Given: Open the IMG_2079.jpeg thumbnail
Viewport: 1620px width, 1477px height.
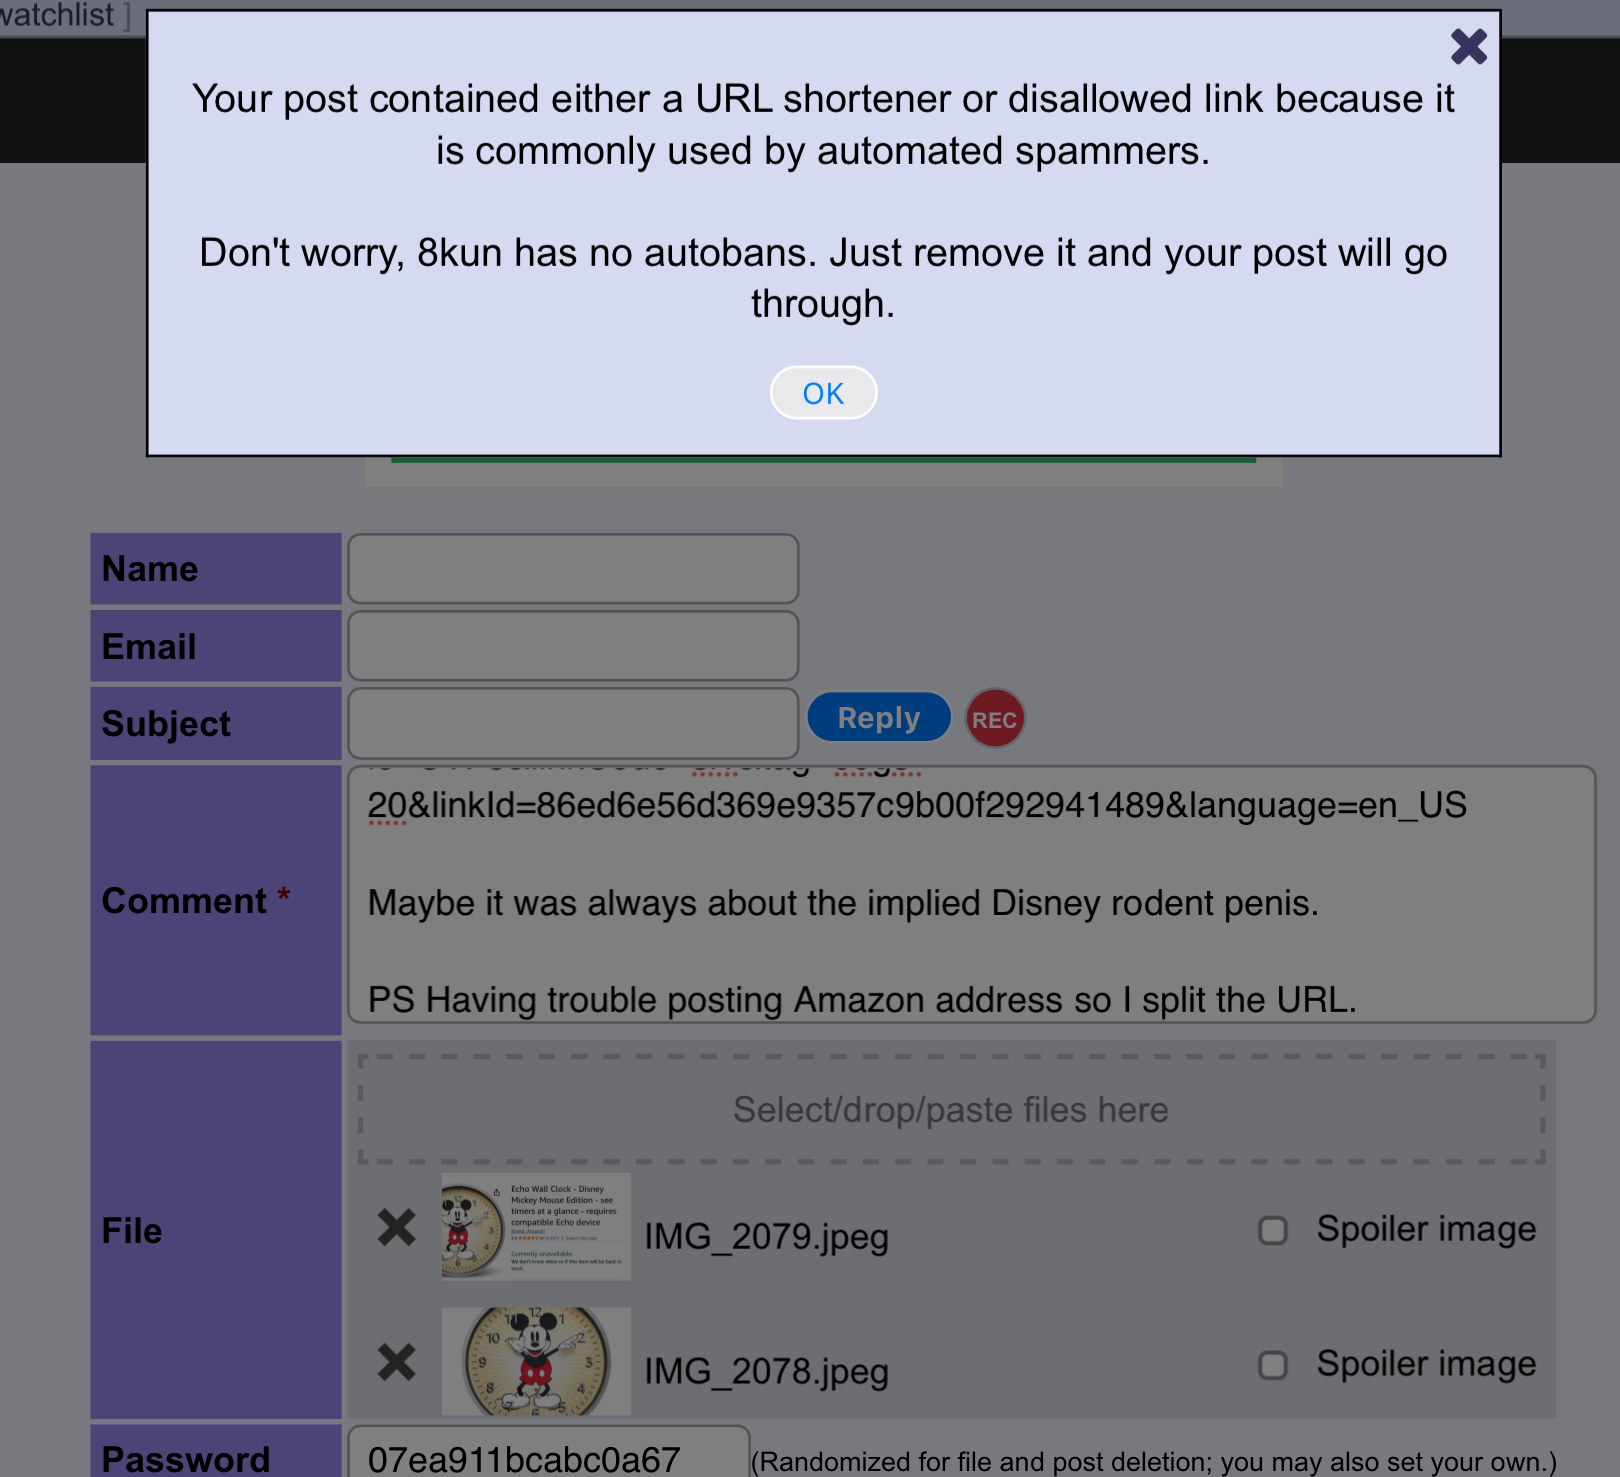Looking at the screenshot, I should pyautogui.click(x=536, y=1227).
